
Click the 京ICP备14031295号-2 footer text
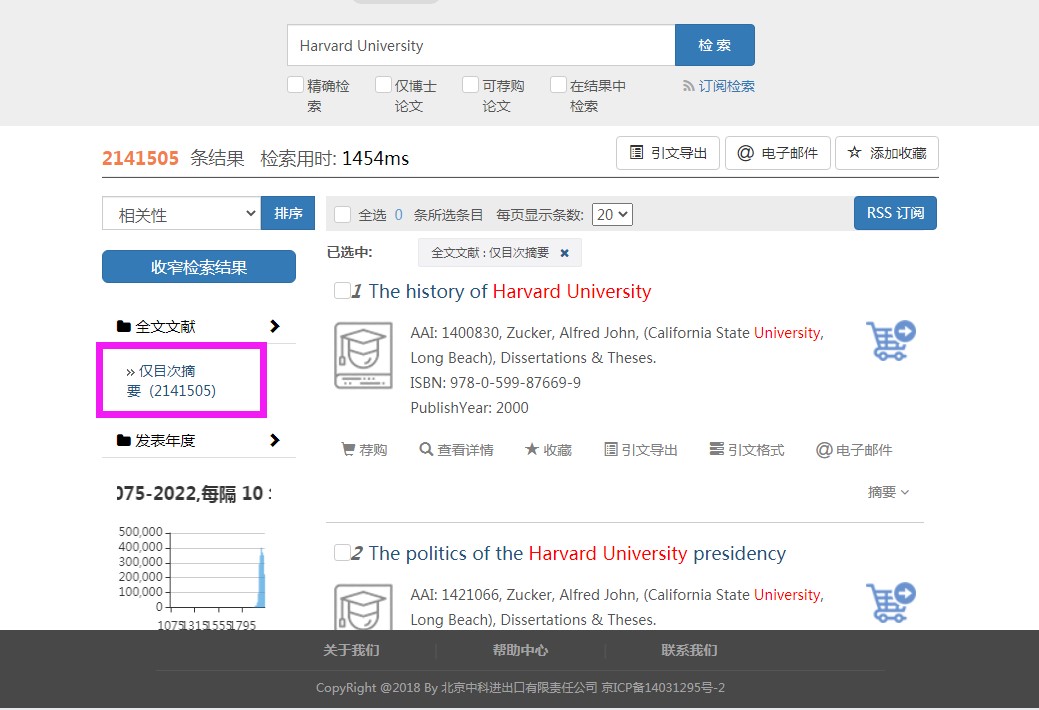(x=663, y=687)
